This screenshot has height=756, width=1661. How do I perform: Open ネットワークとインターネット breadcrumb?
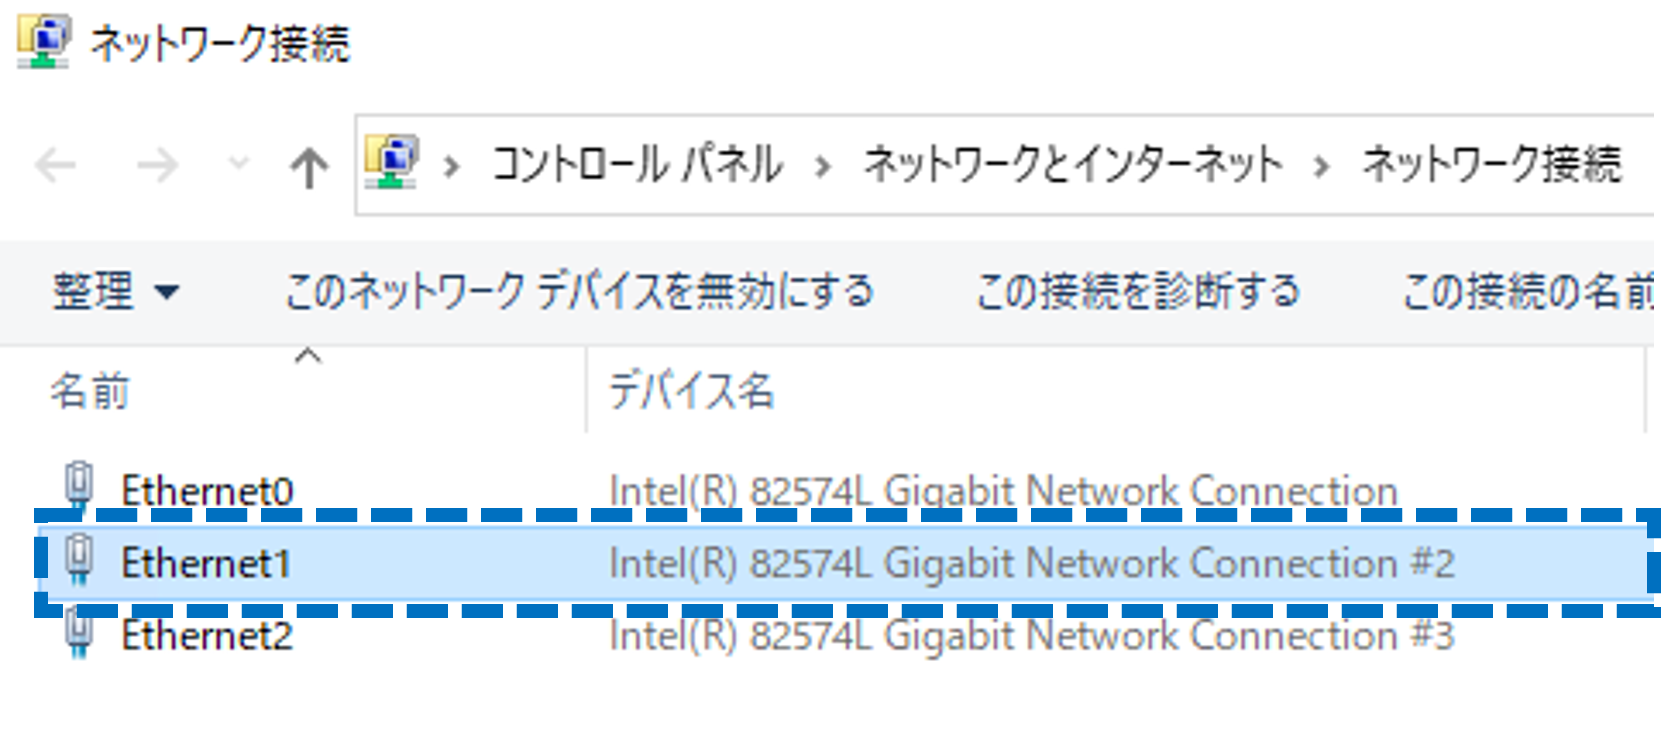click(x=1073, y=164)
